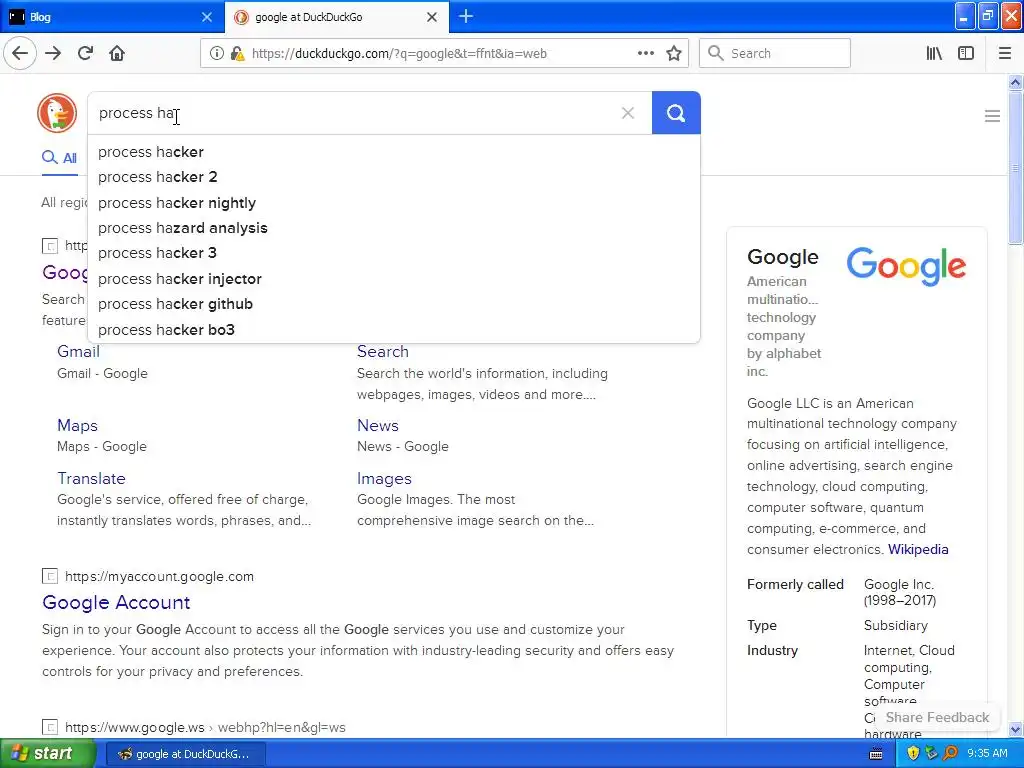Screen dimensions: 1024x768
Task: Click the page scrollbar down arrow
Action: pyautogui.click(x=1015, y=729)
